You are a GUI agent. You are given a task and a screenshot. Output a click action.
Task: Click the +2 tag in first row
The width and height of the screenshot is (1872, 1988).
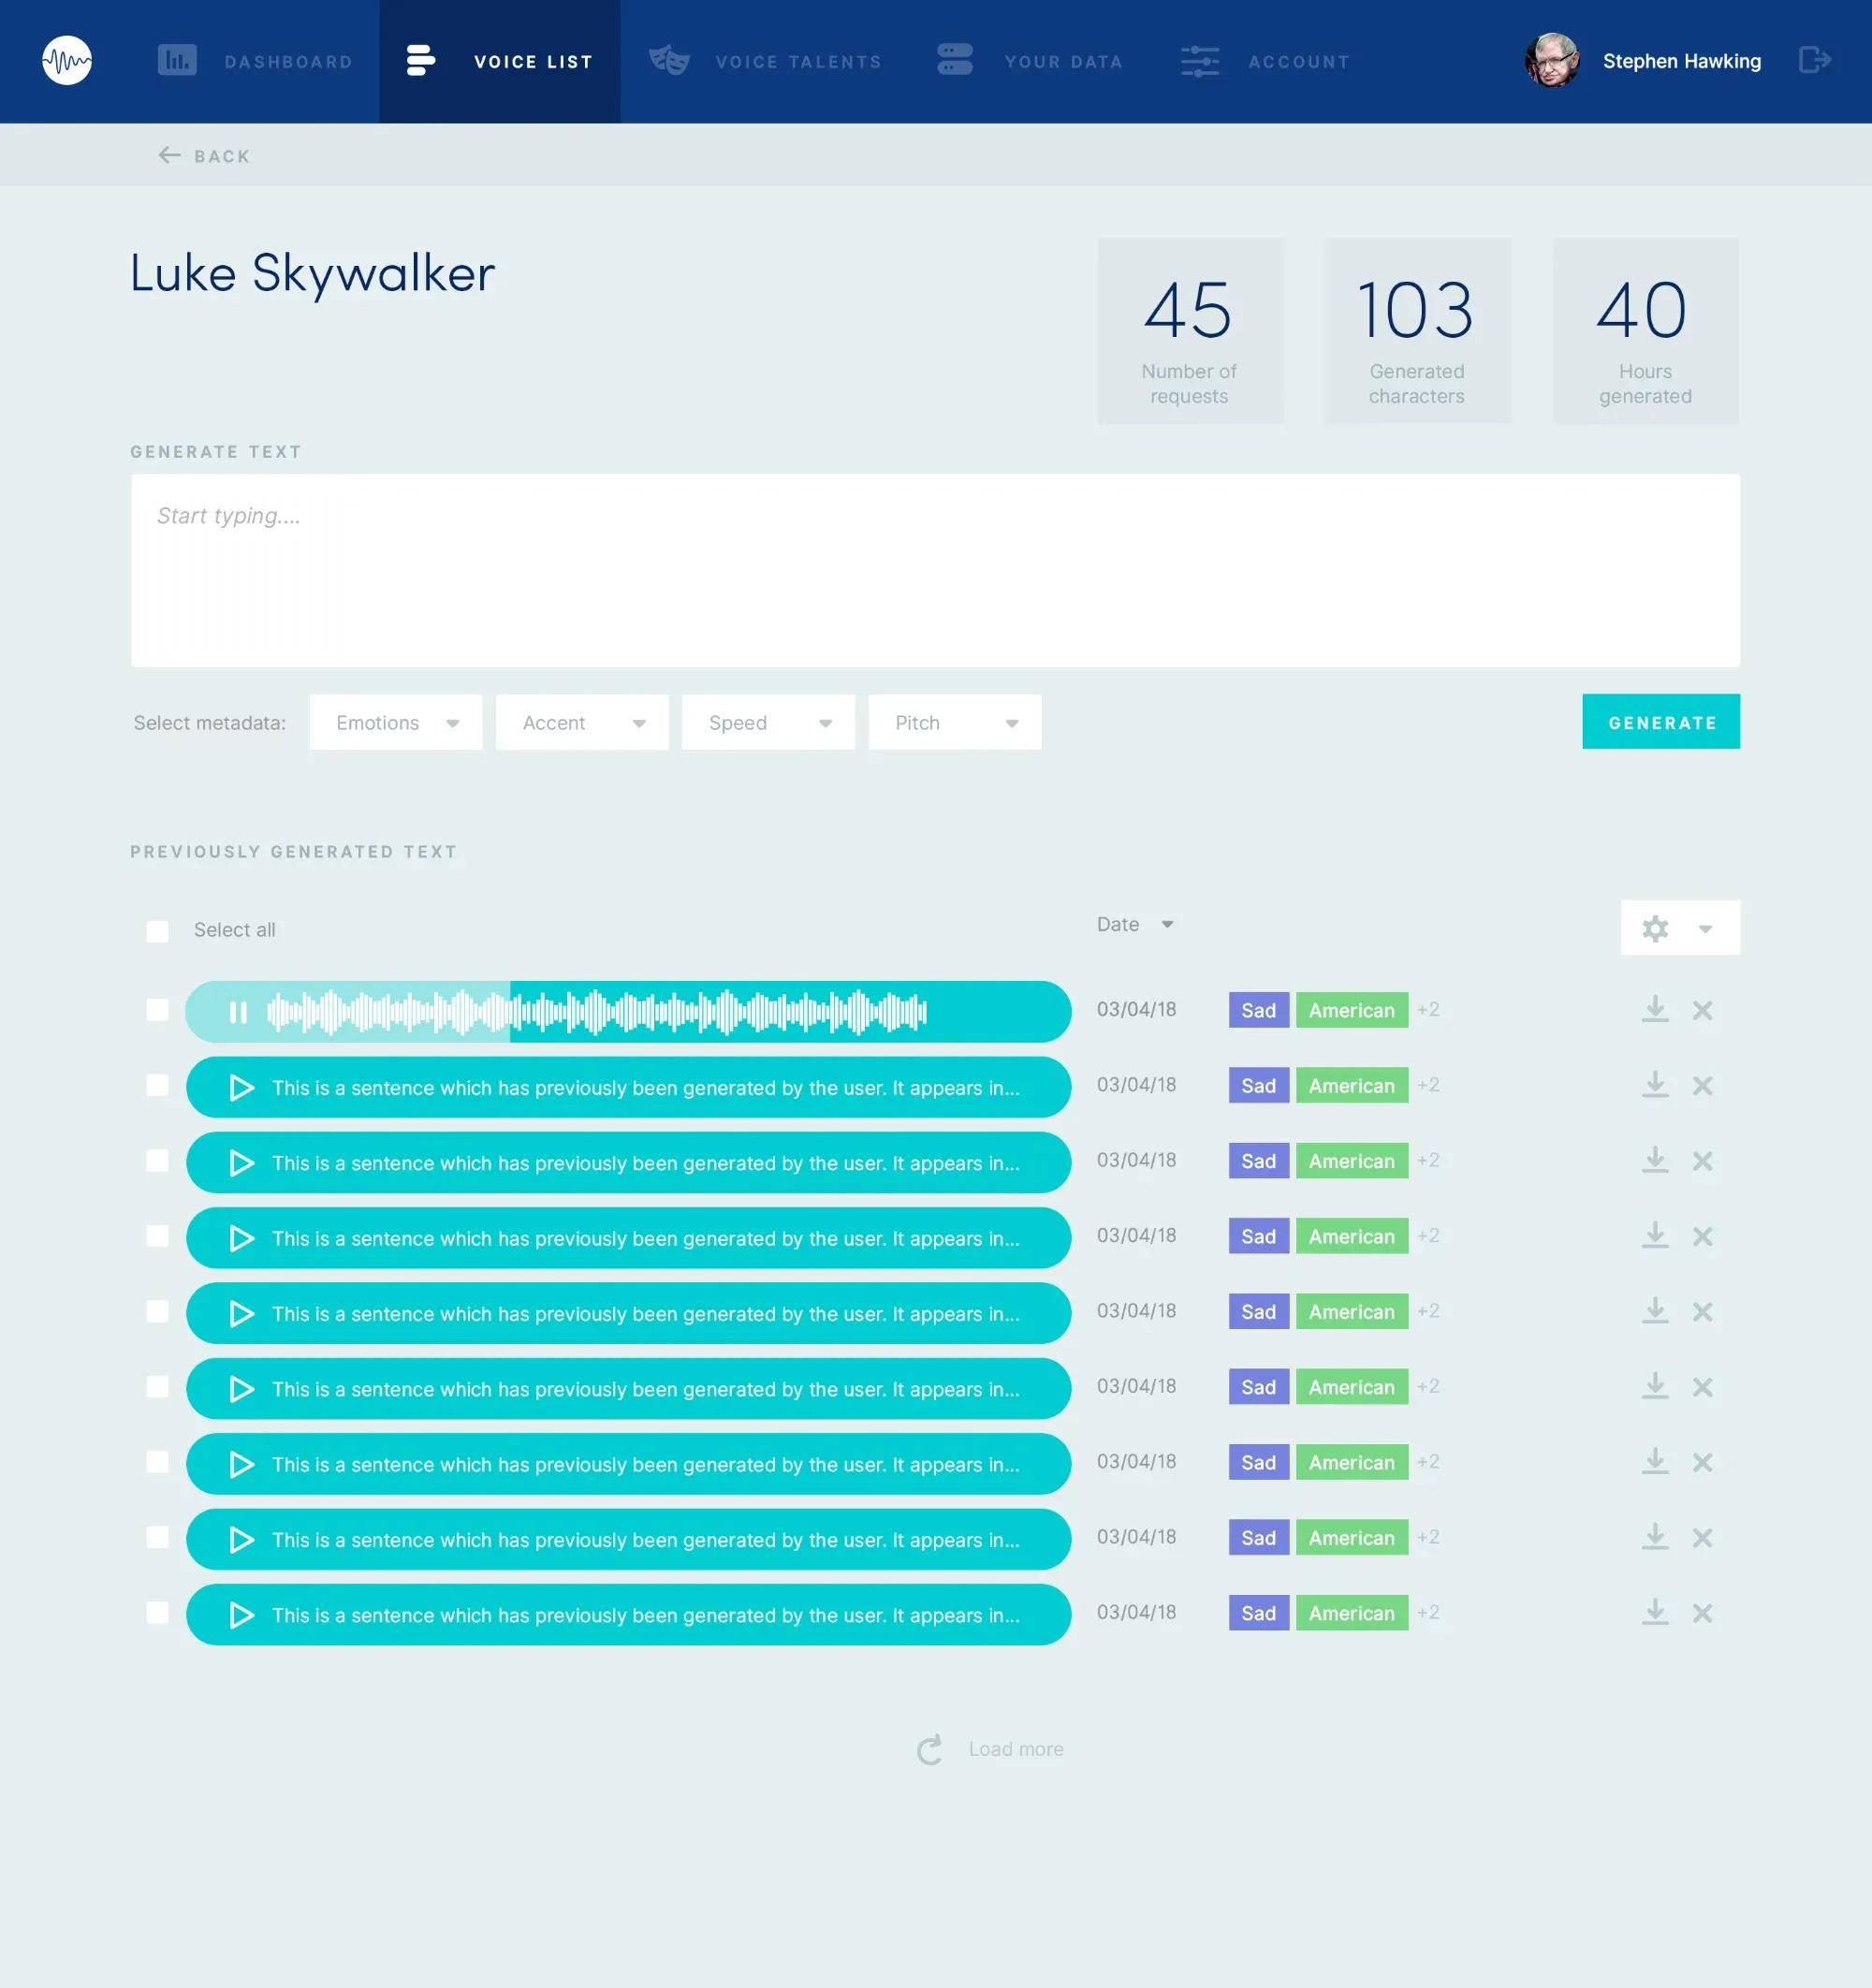[x=1428, y=1010]
